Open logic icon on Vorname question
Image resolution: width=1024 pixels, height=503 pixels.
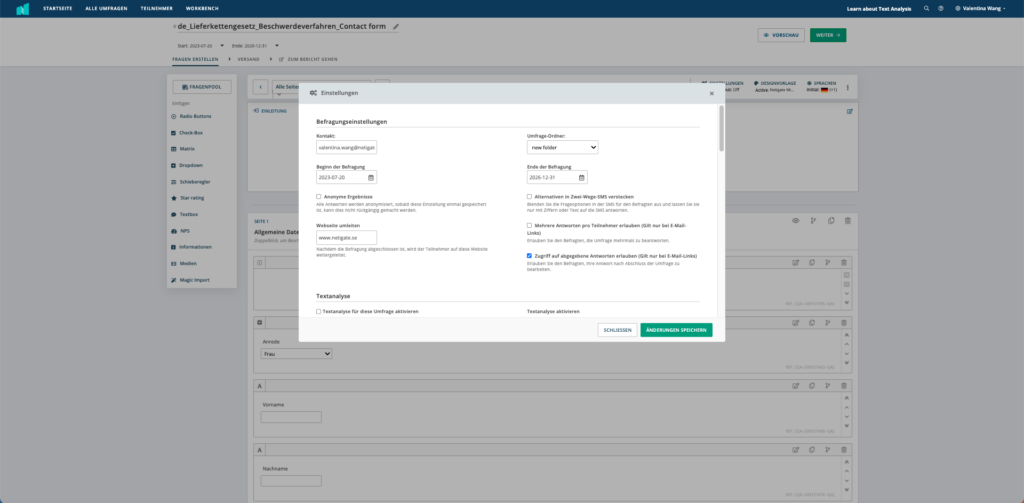(827, 386)
